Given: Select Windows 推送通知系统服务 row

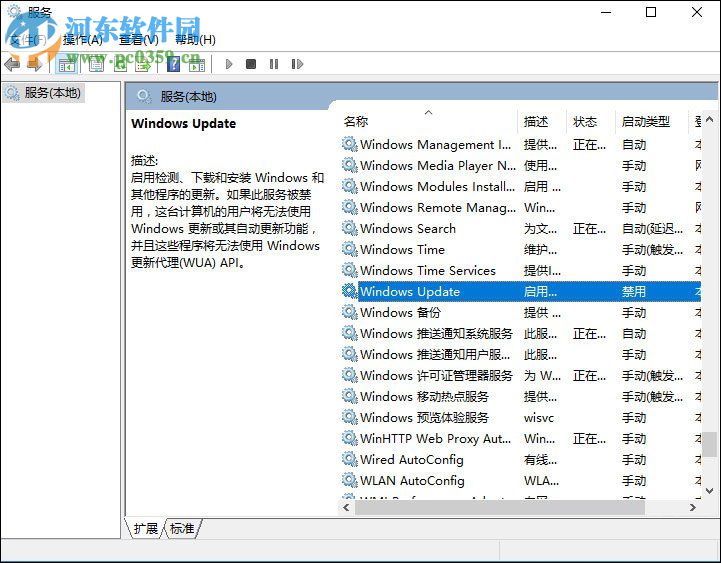Looking at the screenshot, I should pyautogui.click(x=521, y=333).
